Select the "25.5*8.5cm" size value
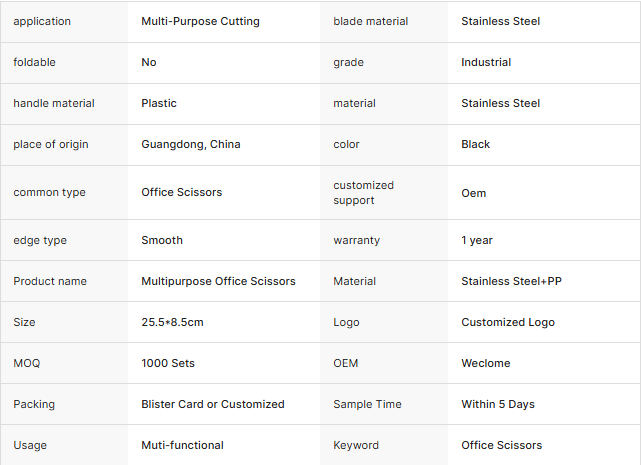Viewport: 641px width, 465px height. pyautogui.click(x=173, y=322)
